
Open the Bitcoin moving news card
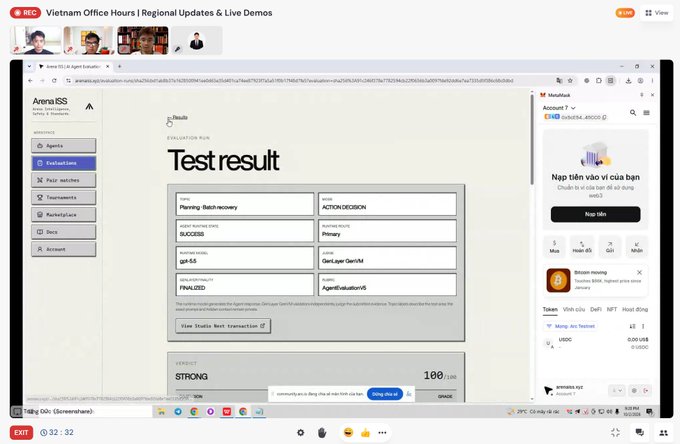point(595,280)
